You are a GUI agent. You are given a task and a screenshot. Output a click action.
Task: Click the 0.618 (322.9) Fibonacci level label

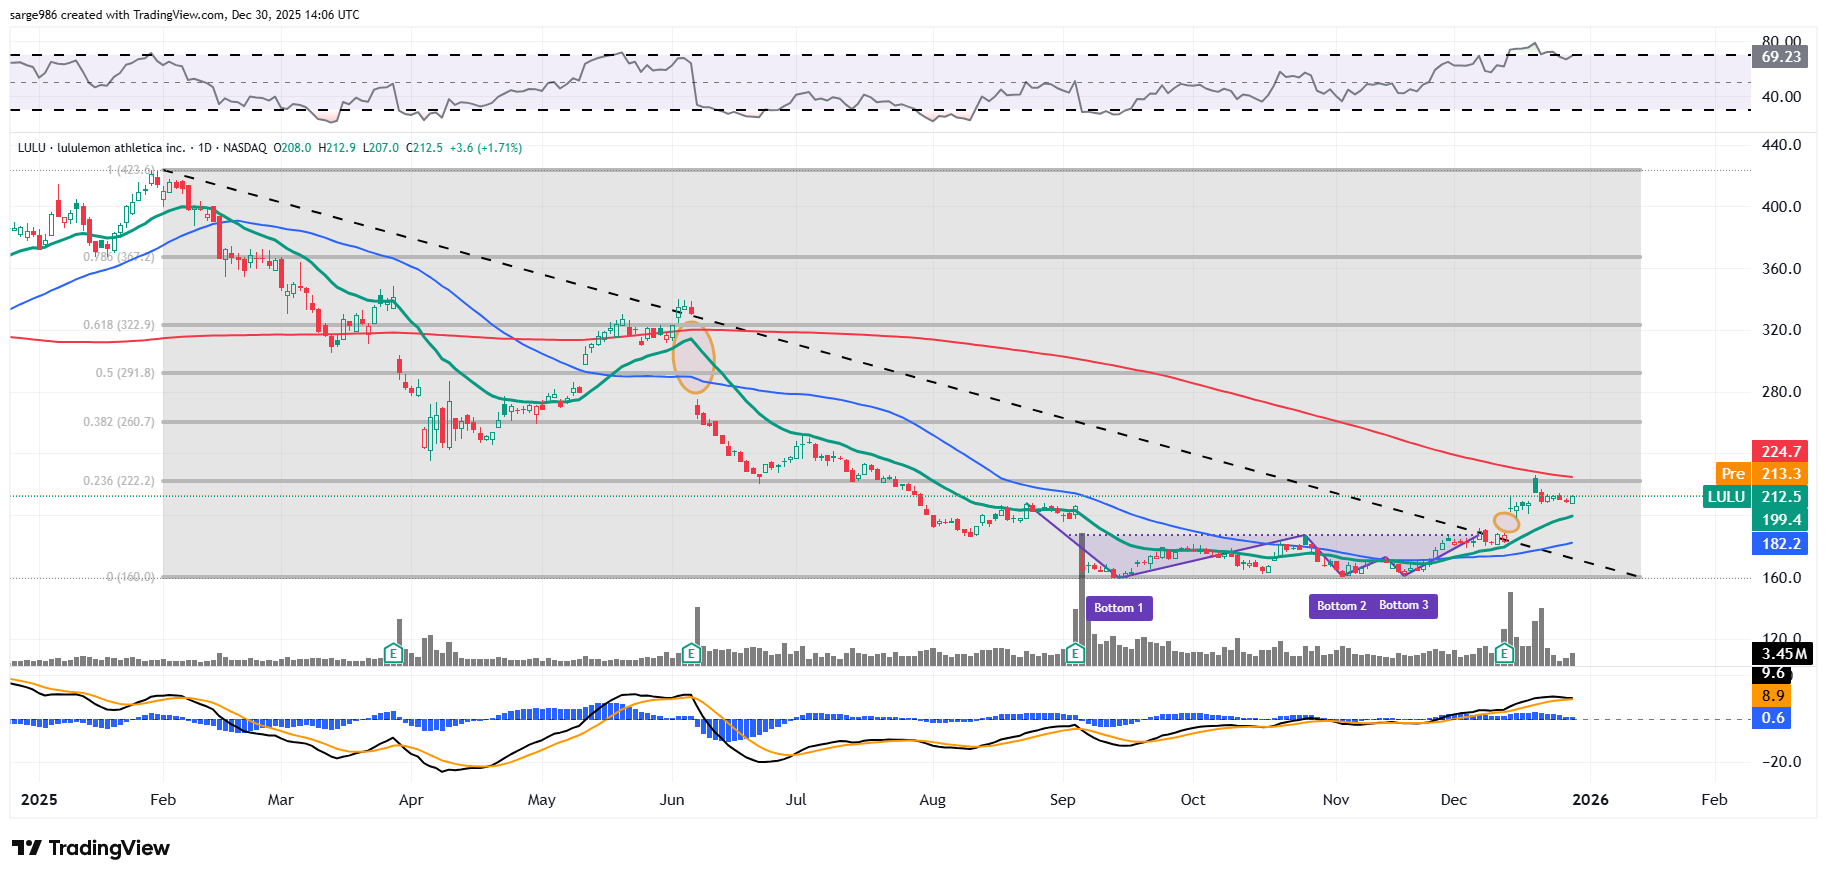click(119, 325)
